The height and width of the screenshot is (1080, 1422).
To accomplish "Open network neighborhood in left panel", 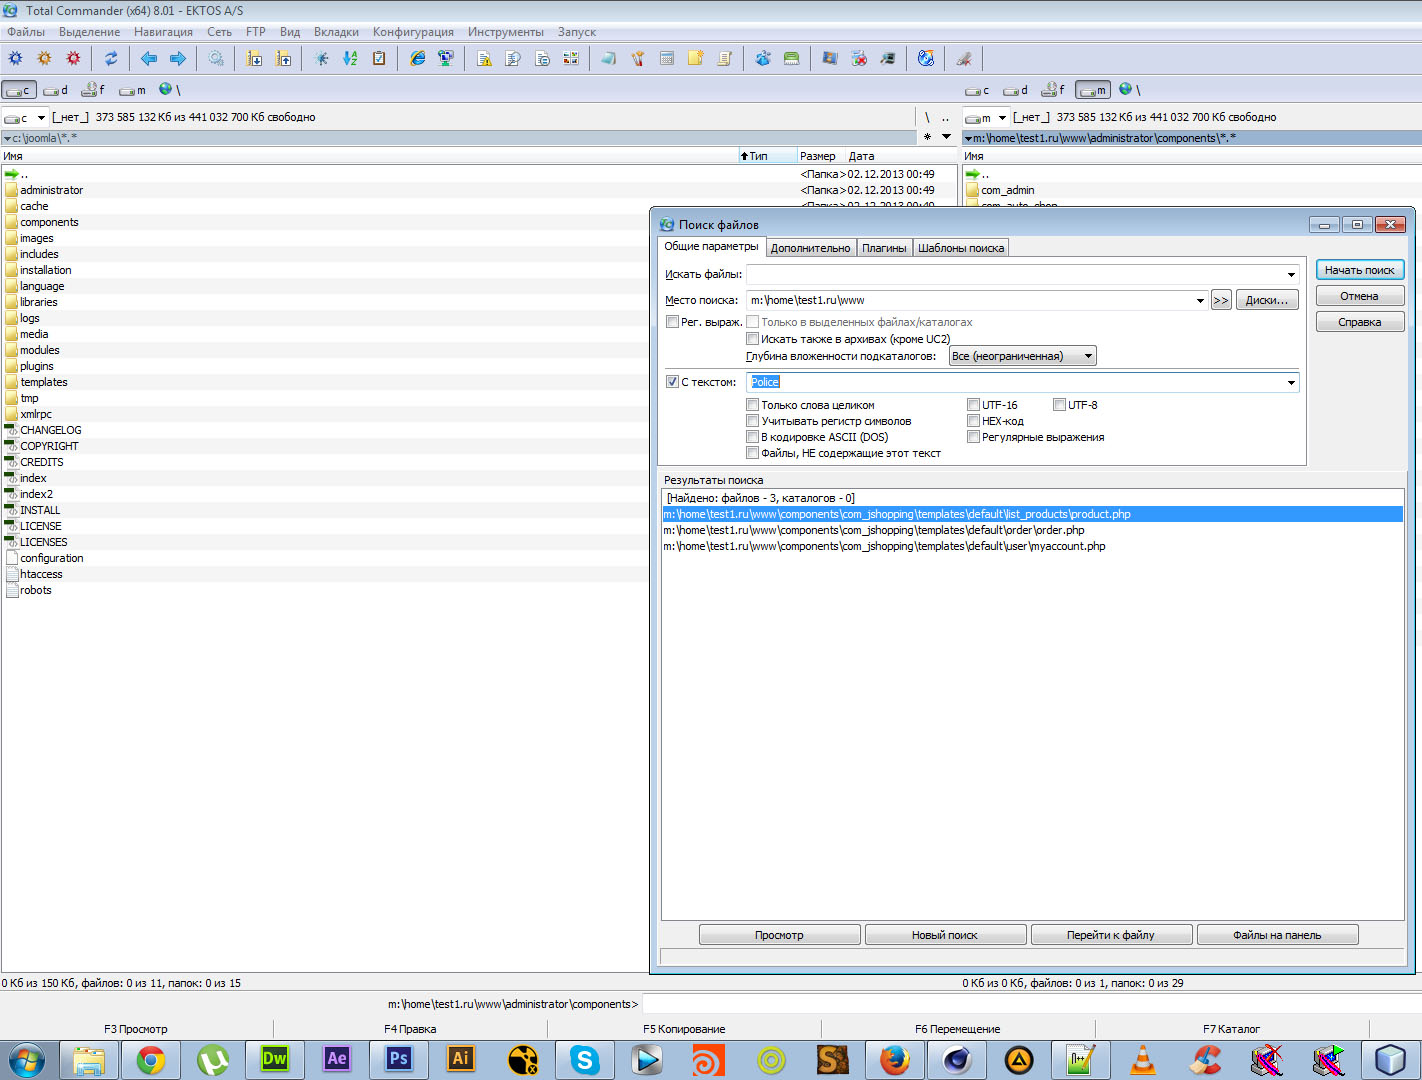I will click(x=169, y=90).
